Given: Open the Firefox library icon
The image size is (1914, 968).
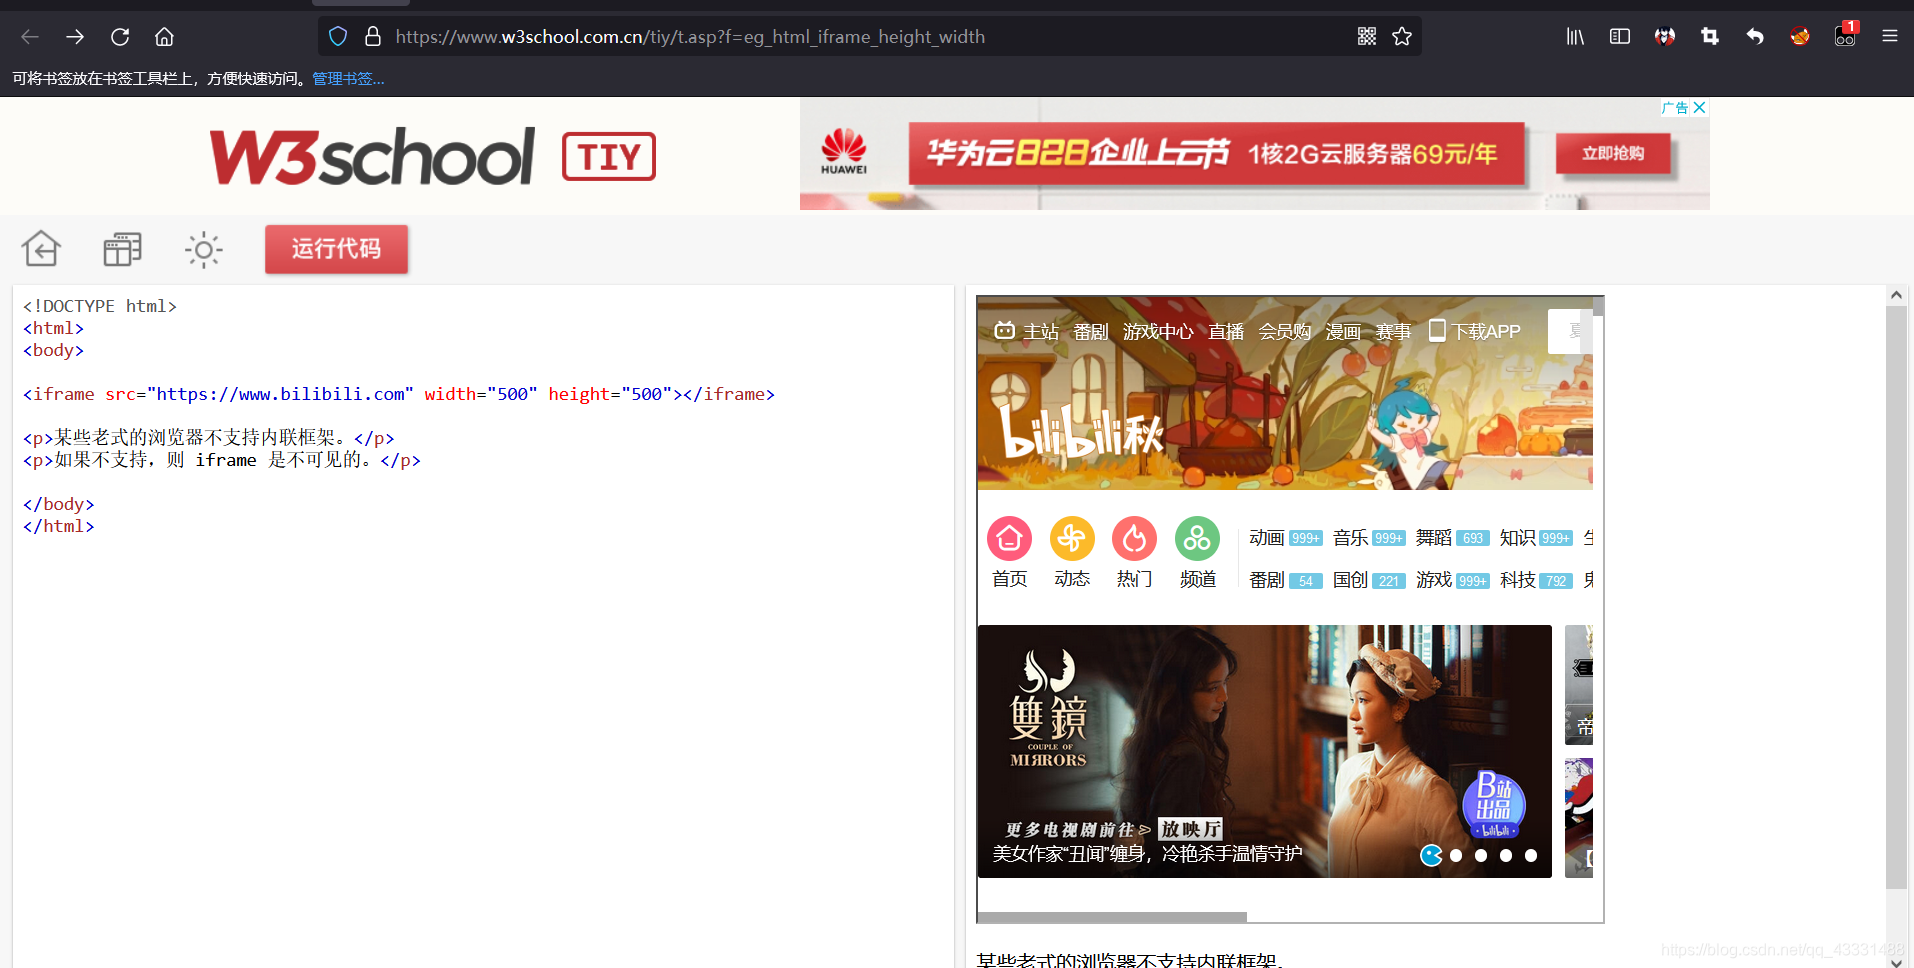Looking at the screenshot, I should coord(1575,36).
